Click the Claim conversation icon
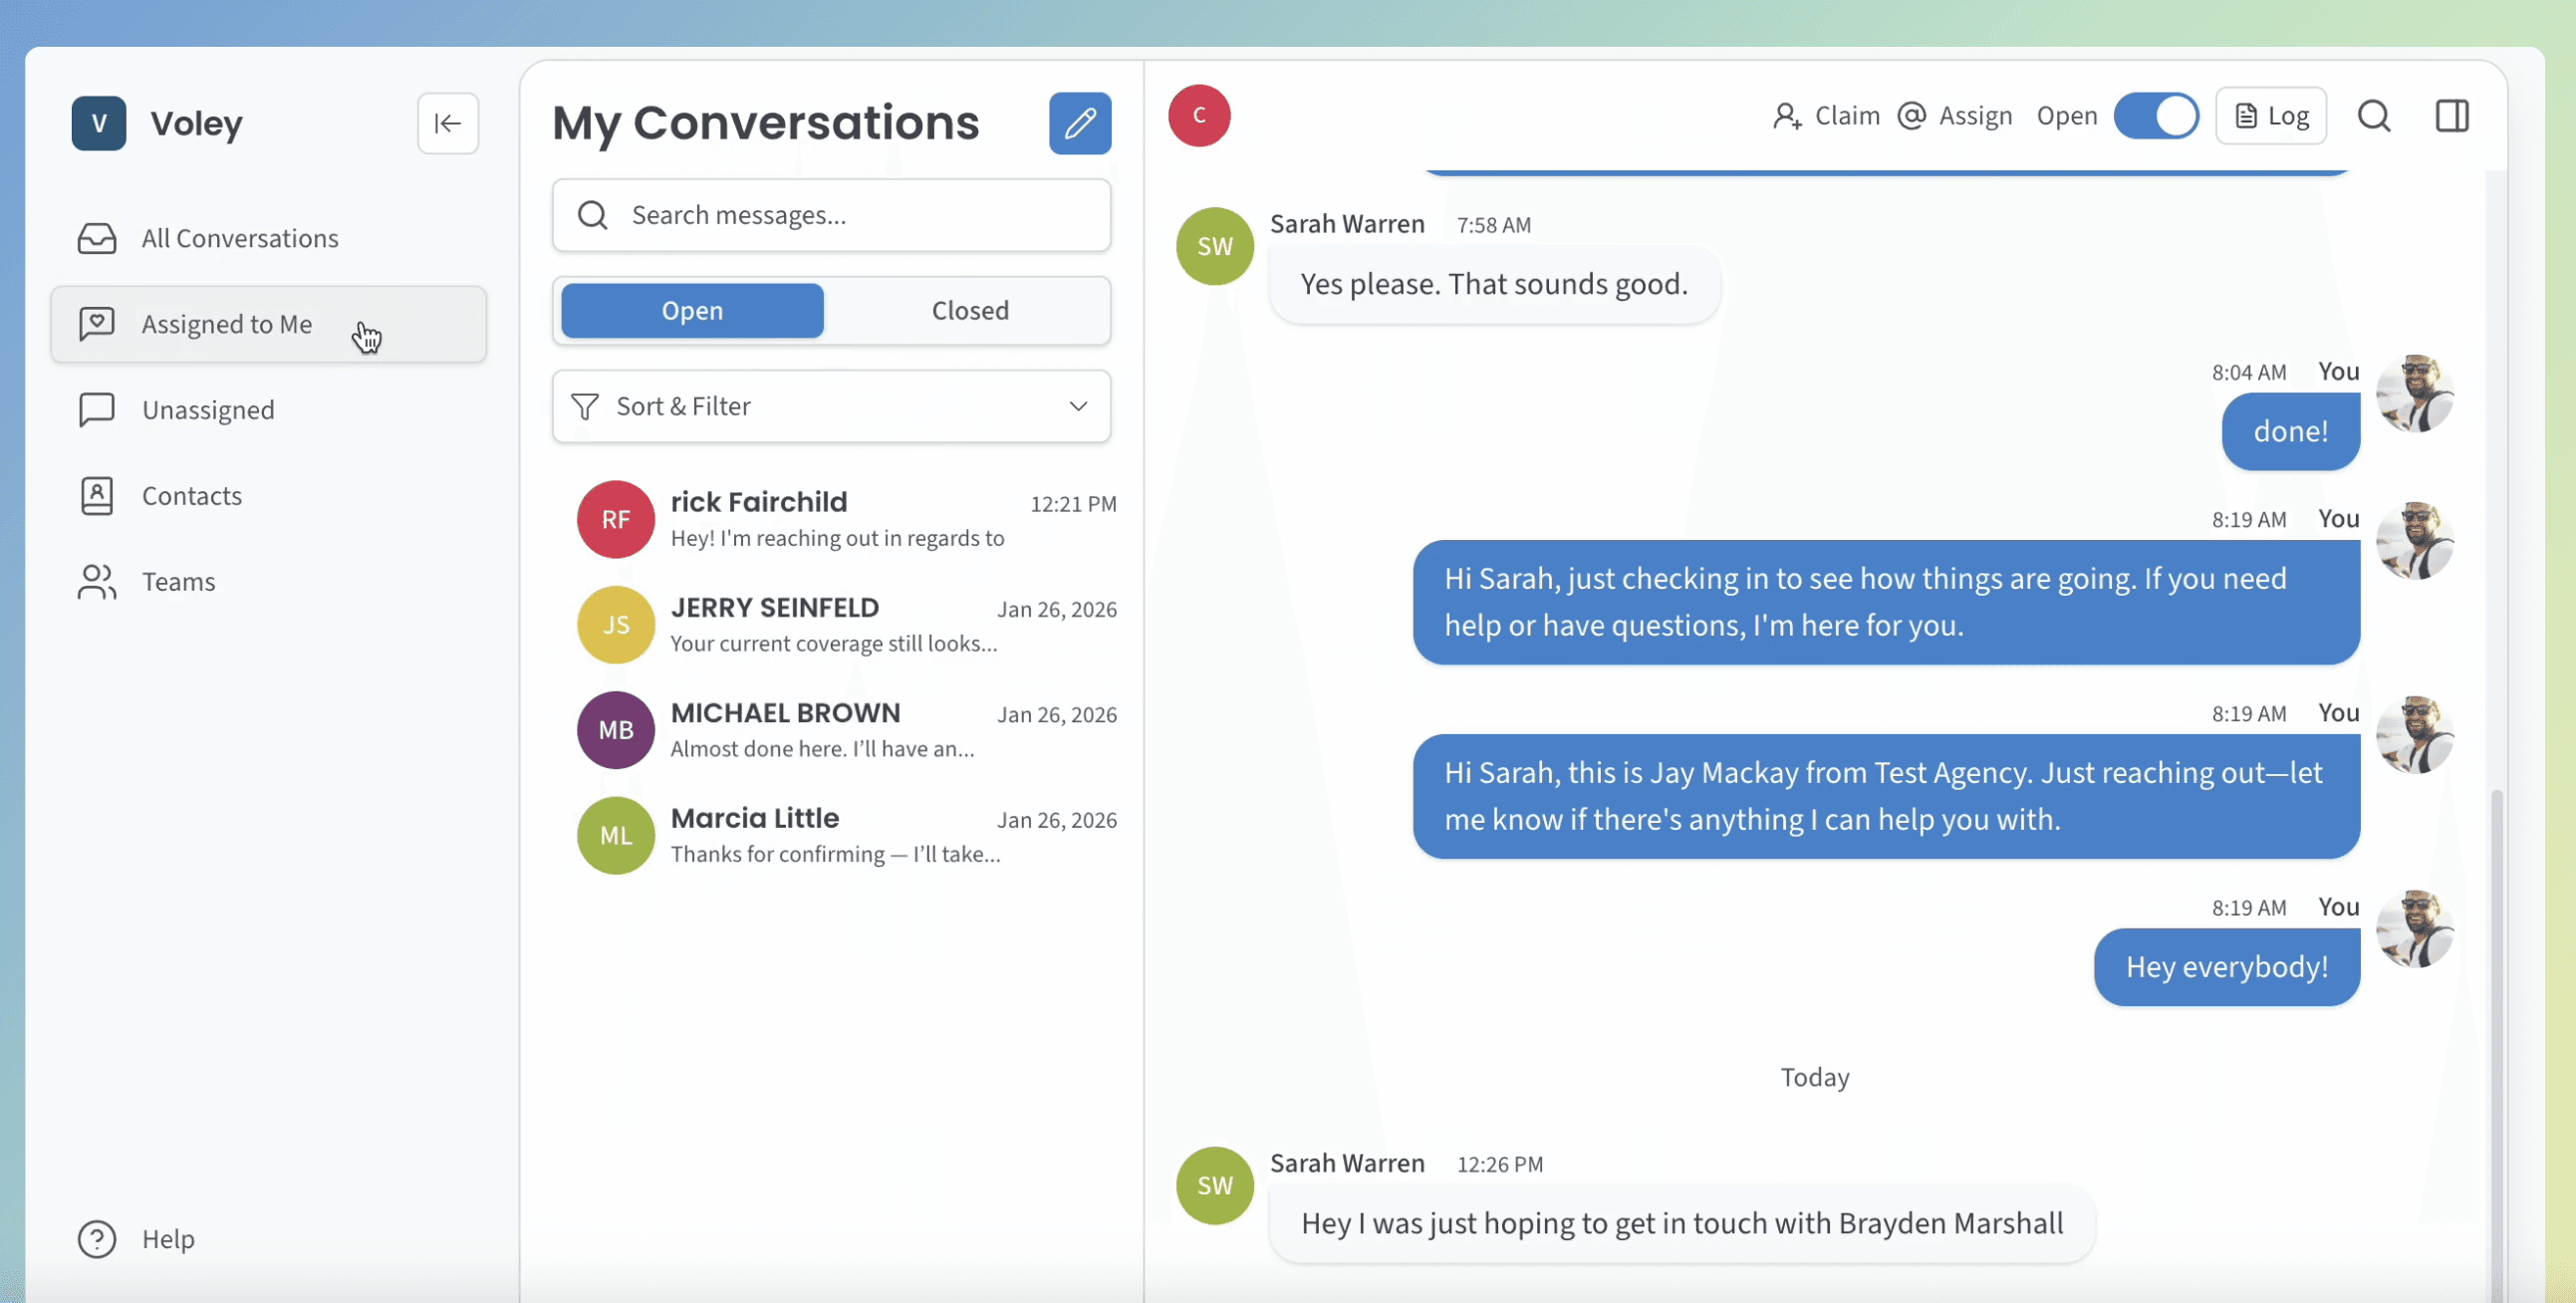2576x1303 pixels. click(1787, 116)
